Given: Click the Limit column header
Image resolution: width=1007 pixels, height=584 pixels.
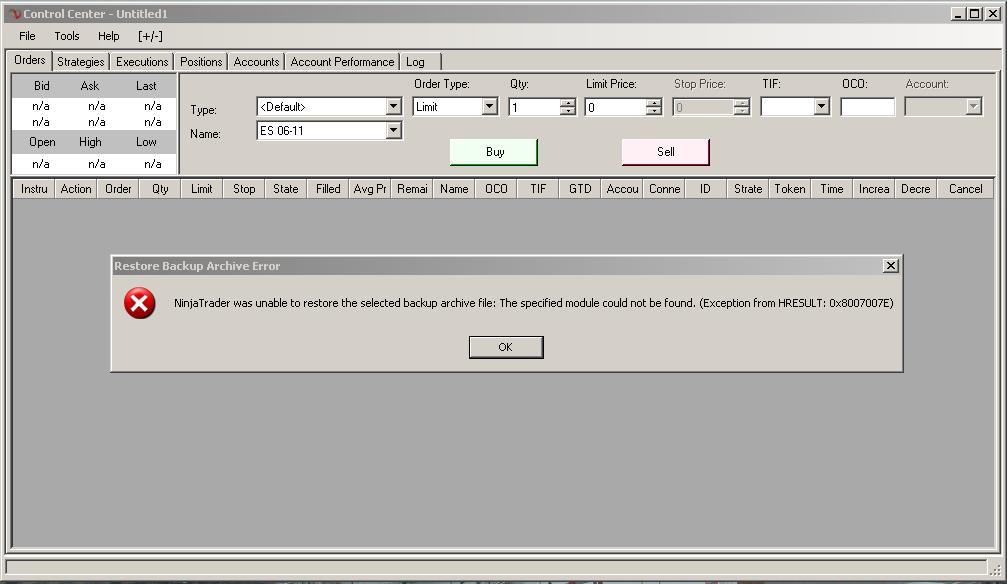Looking at the screenshot, I should click(x=202, y=189).
